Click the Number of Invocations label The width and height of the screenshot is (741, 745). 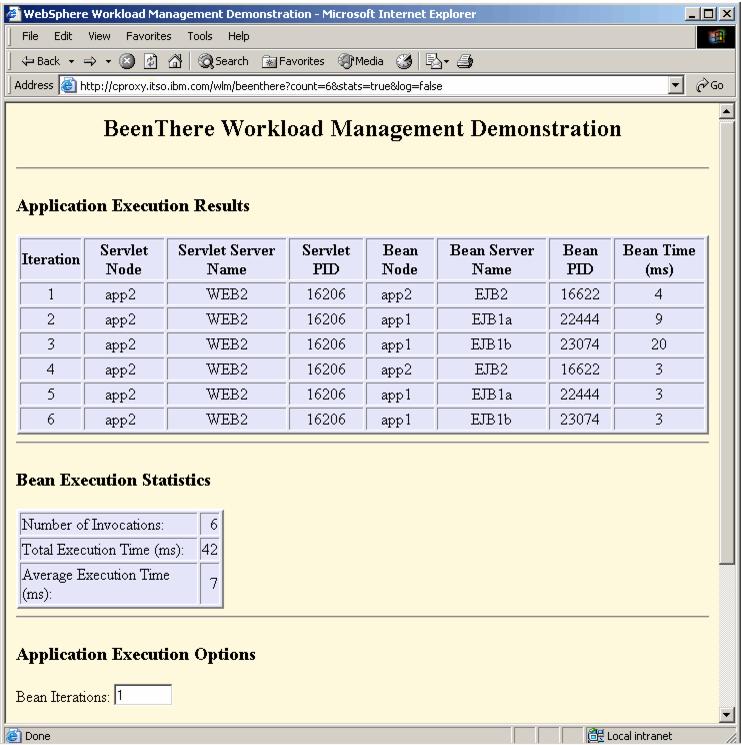tap(93, 525)
